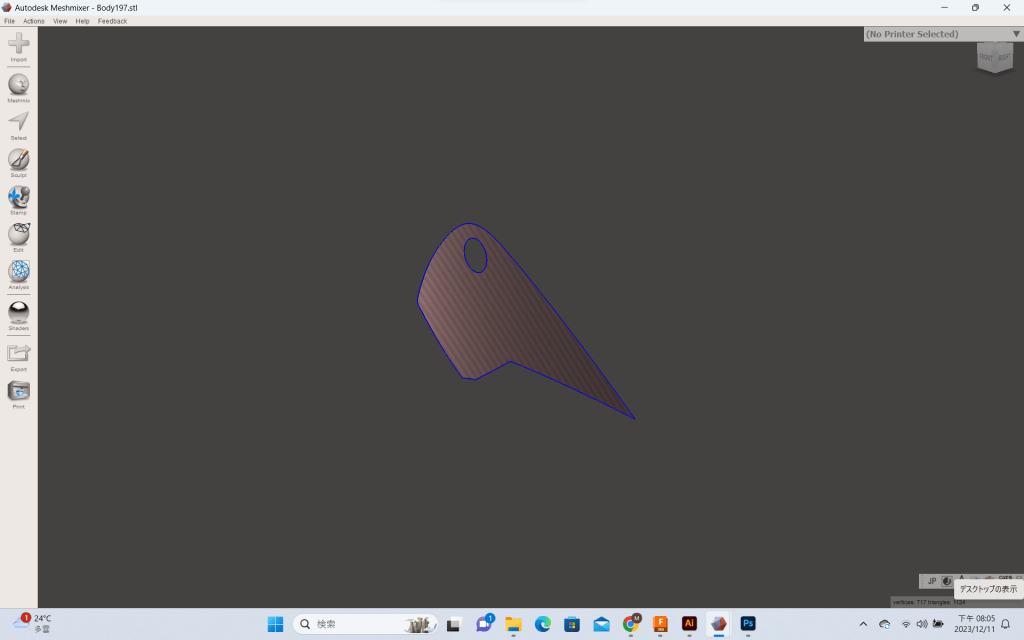Click the Import tool icon
The image size is (1024, 640).
click(x=18, y=44)
